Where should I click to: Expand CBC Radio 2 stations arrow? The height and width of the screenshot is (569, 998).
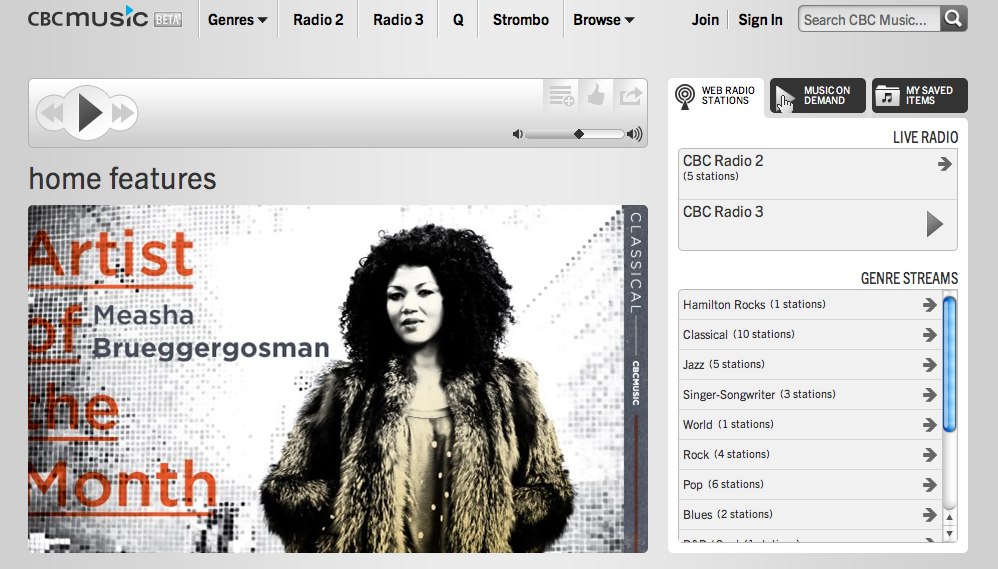click(x=944, y=164)
